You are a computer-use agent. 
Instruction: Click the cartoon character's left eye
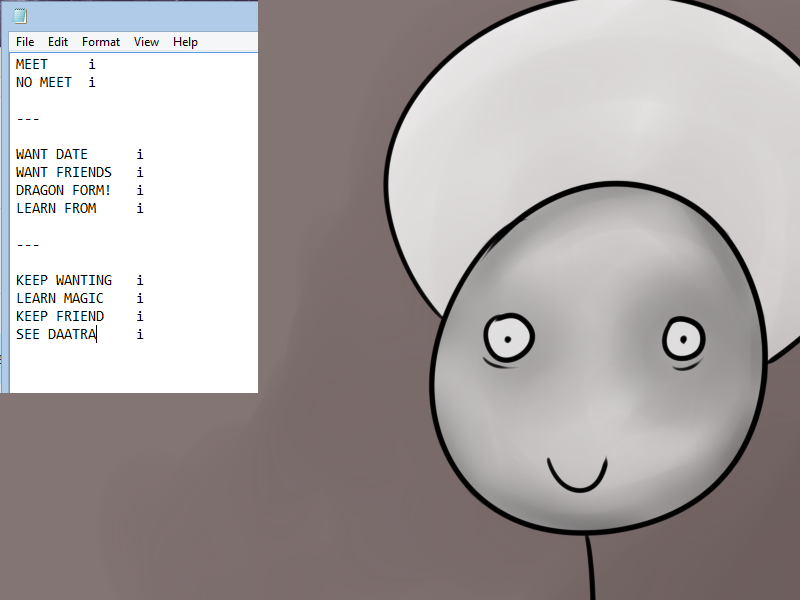click(509, 338)
